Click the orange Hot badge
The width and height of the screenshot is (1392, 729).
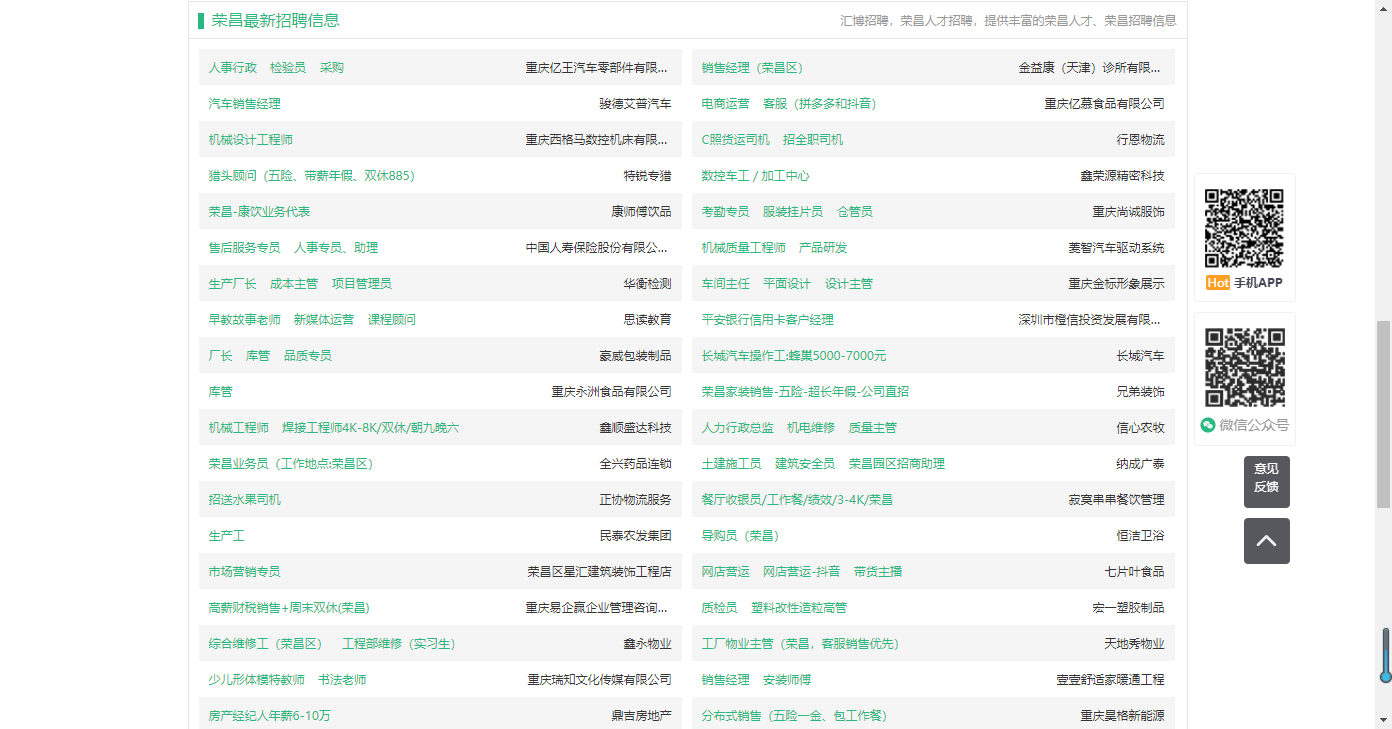coord(1217,283)
